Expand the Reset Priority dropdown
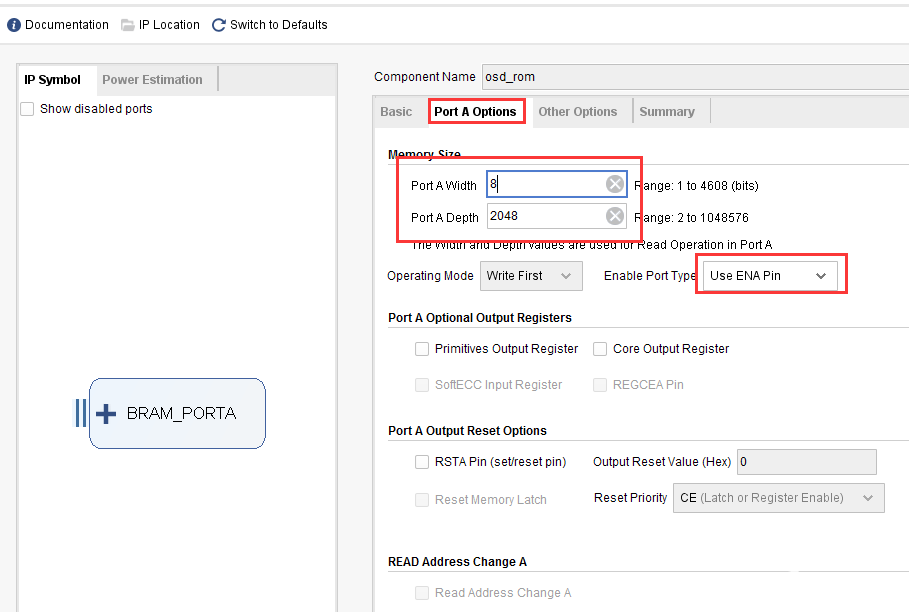This screenshot has height=612, width=909. click(x=779, y=498)
